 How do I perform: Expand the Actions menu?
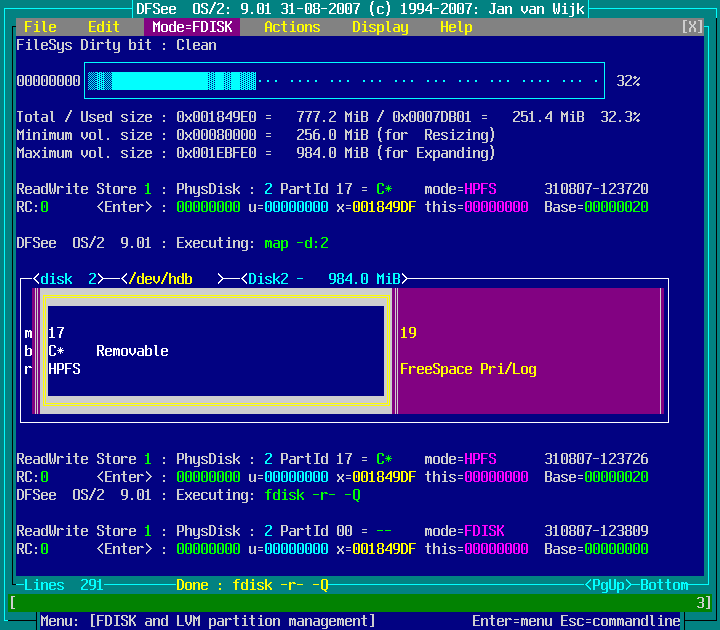coord(292,27)
